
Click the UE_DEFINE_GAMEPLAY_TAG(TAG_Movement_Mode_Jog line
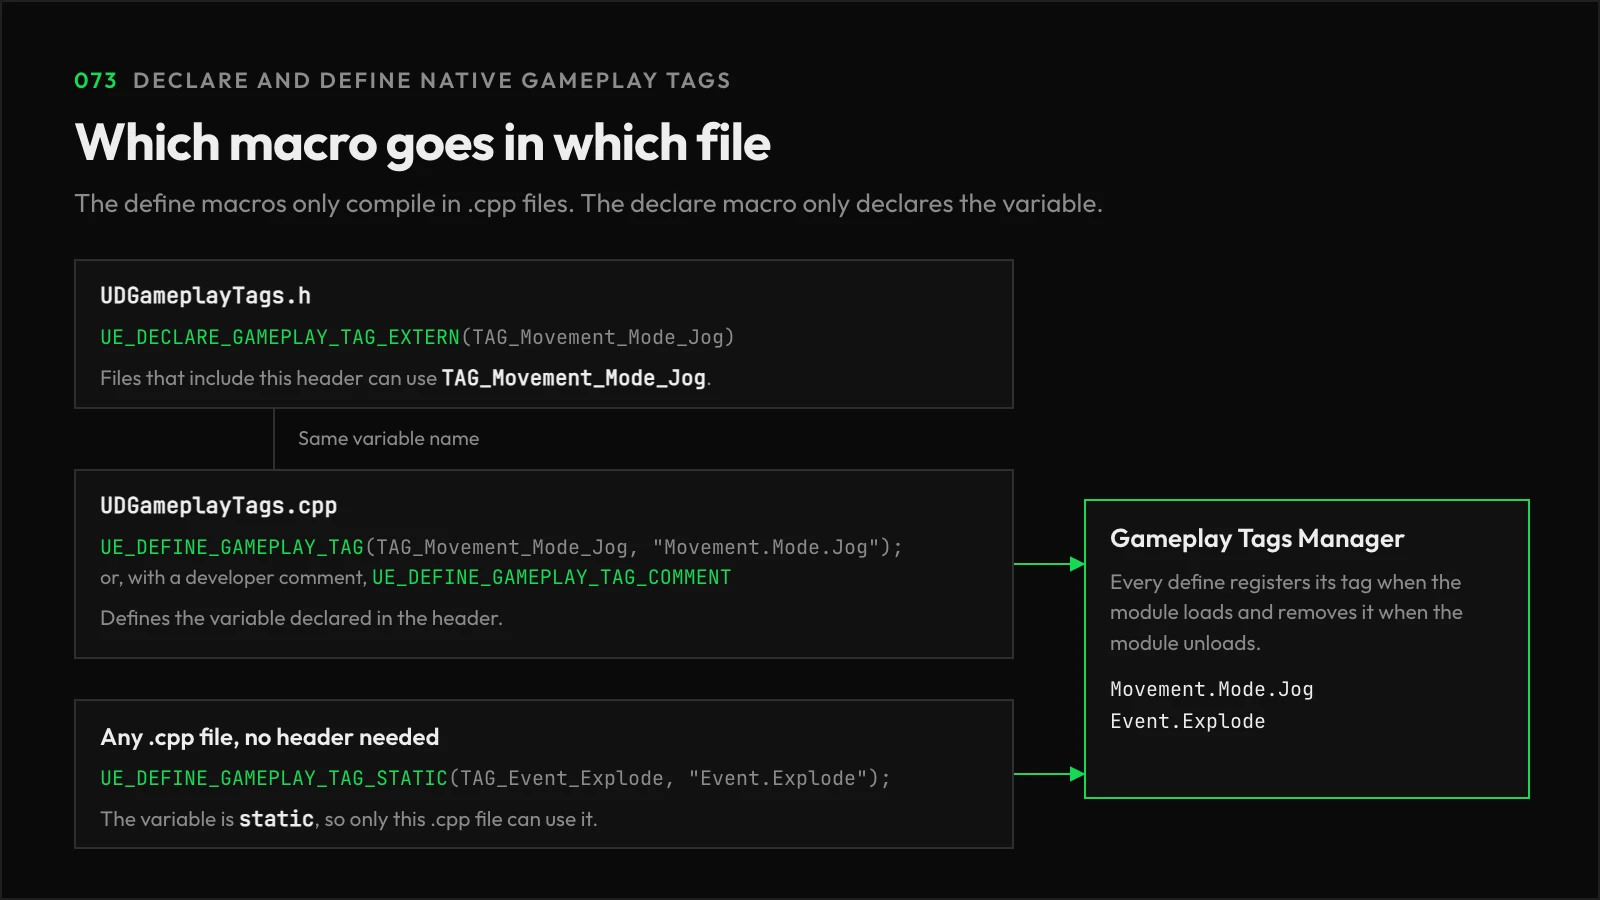tap(501, 547)
